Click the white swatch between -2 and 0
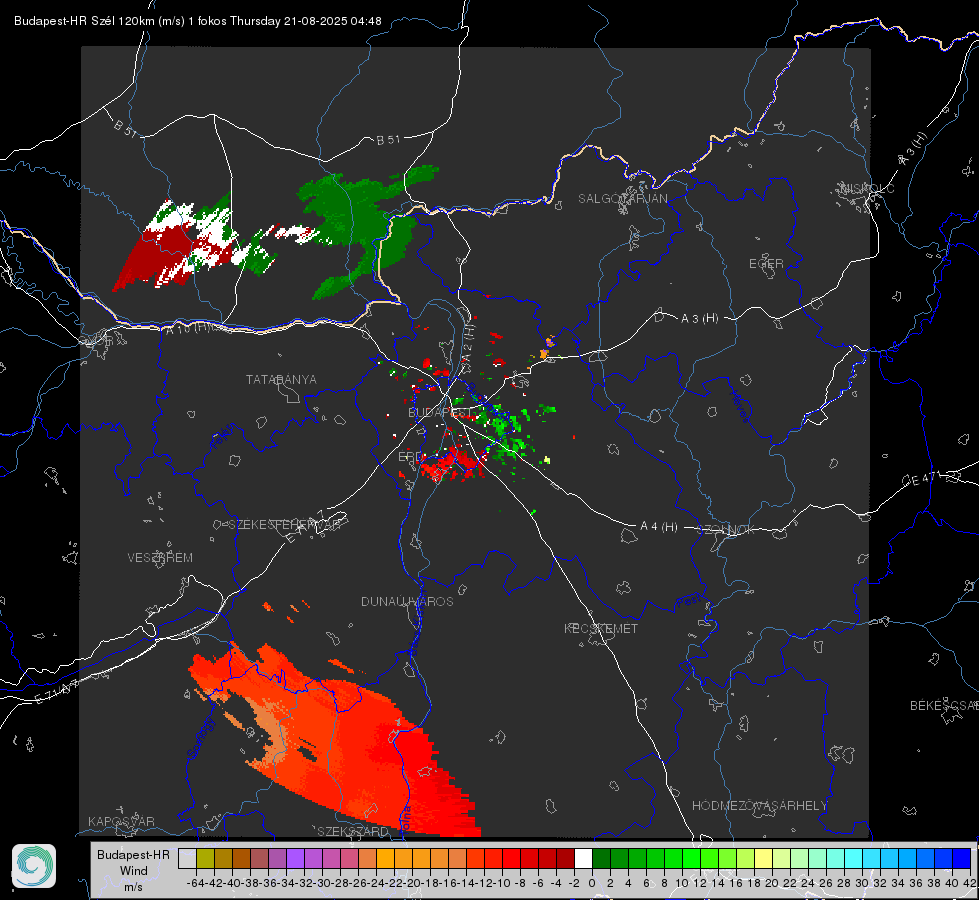The height and width of the screenshot is (900, 979). (583, 859)
